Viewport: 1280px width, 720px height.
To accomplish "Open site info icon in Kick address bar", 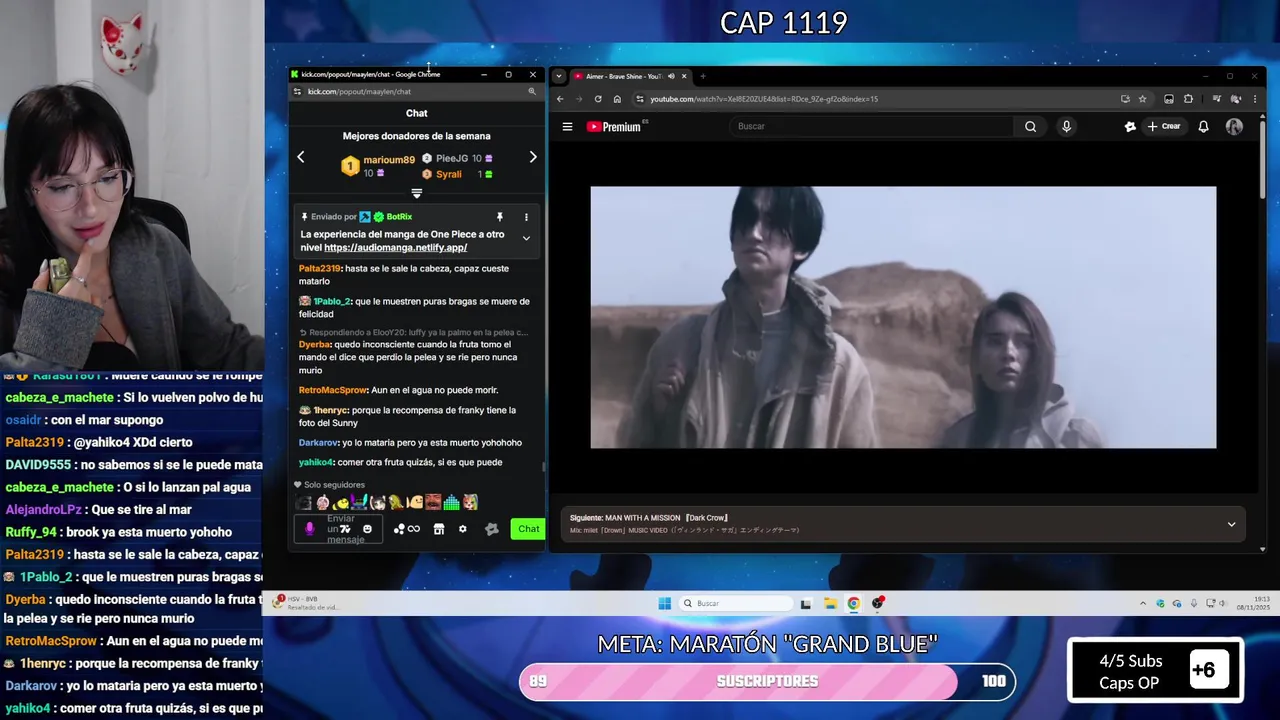I will click(x=297, y=91).
